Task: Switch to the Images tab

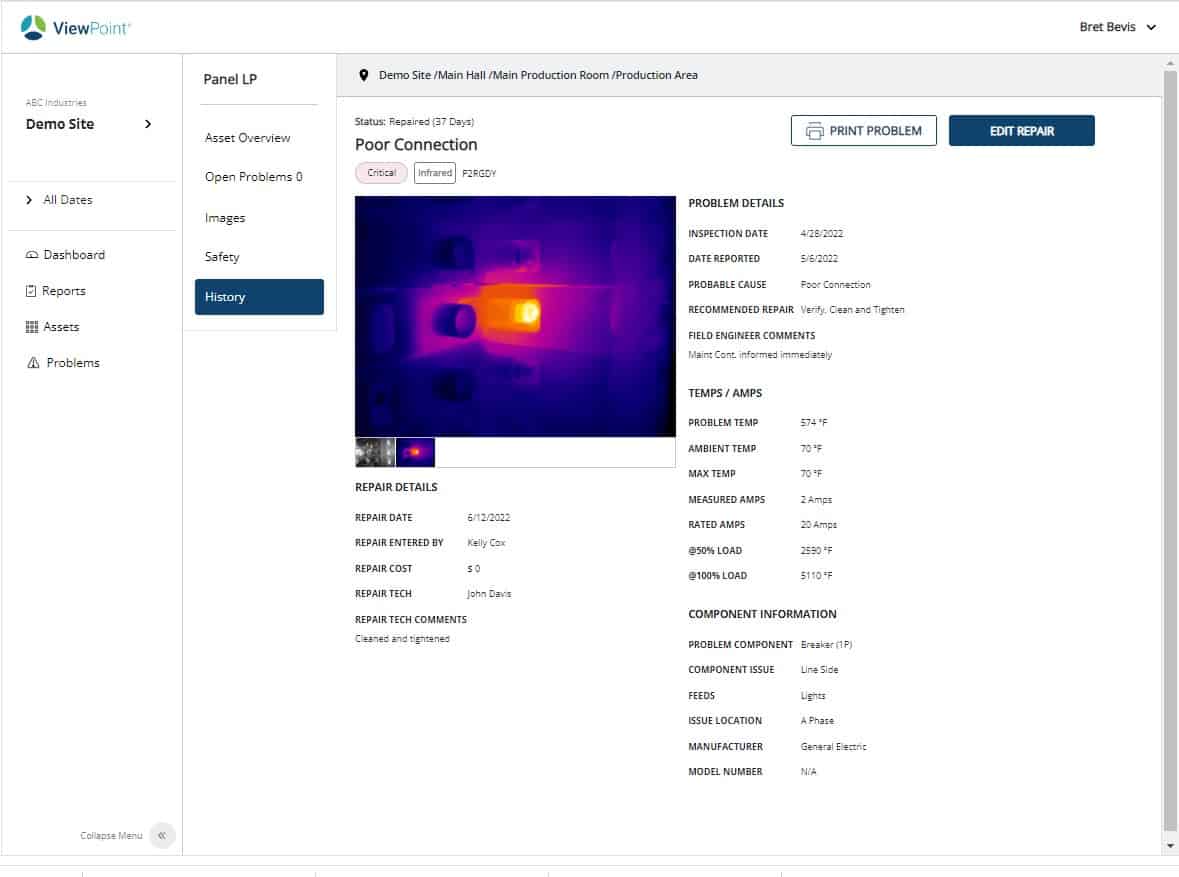Action: [225, 217]
